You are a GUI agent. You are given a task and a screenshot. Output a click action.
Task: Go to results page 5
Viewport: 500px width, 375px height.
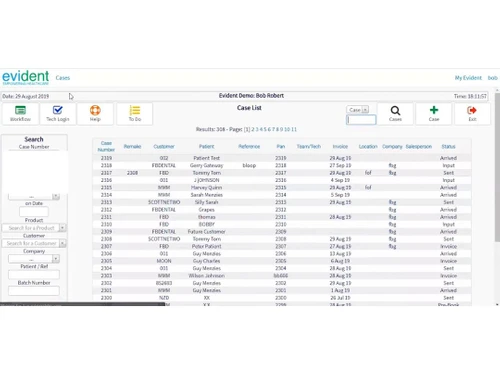pos(265,129)
